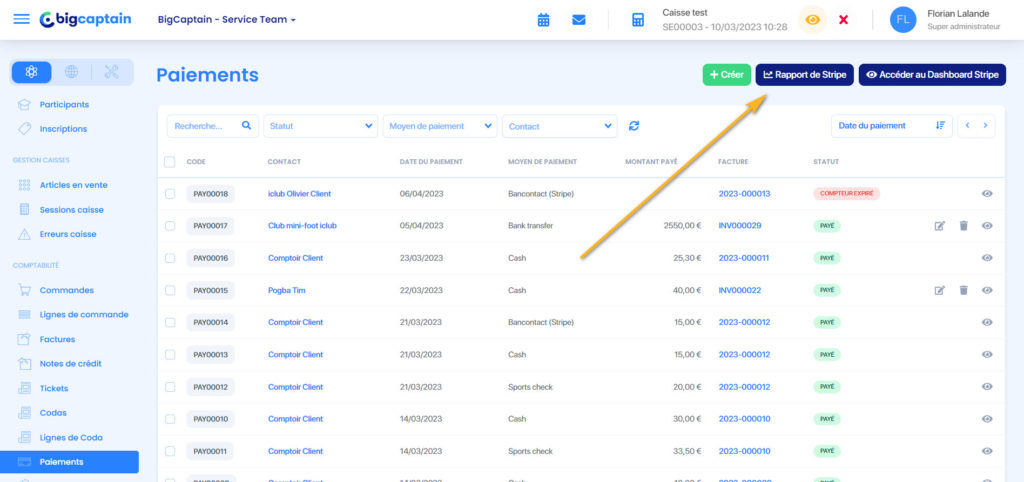The width and height of the screenshot is (1024, 482).
Task: Open Notes de crédit in sidebar
Action: 71,363
